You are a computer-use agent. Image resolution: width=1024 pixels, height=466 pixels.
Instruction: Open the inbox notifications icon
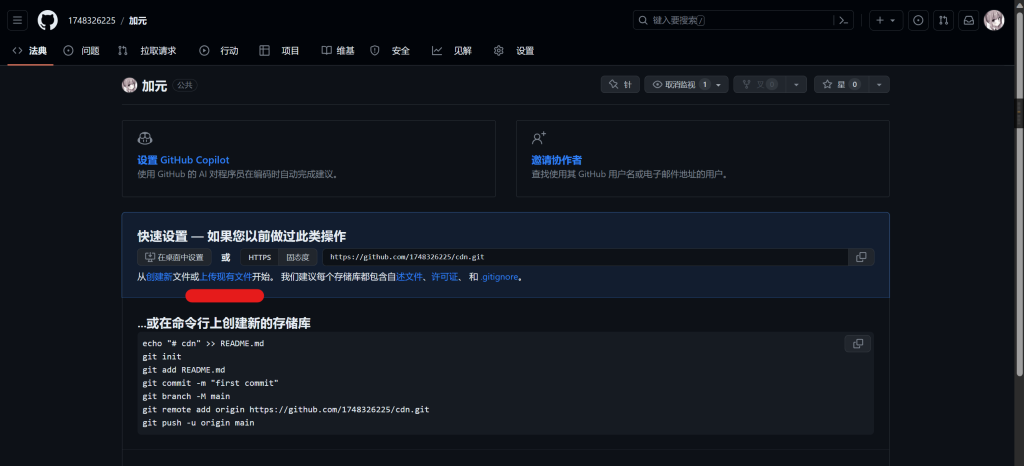click(968, 20)
